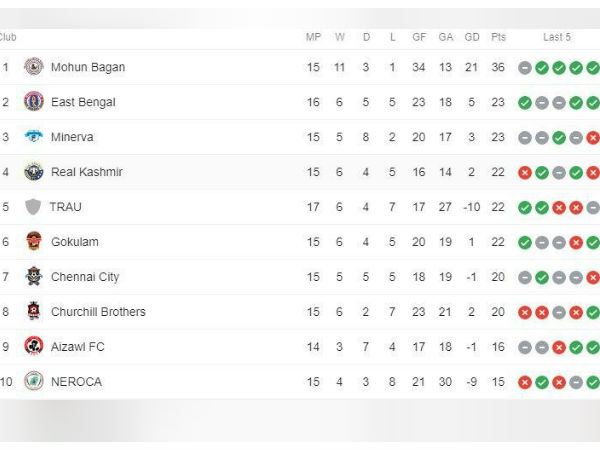The image size is (600, 450).
Task: Click East Bengal's first green win result icon
Action: coord(525,103)
